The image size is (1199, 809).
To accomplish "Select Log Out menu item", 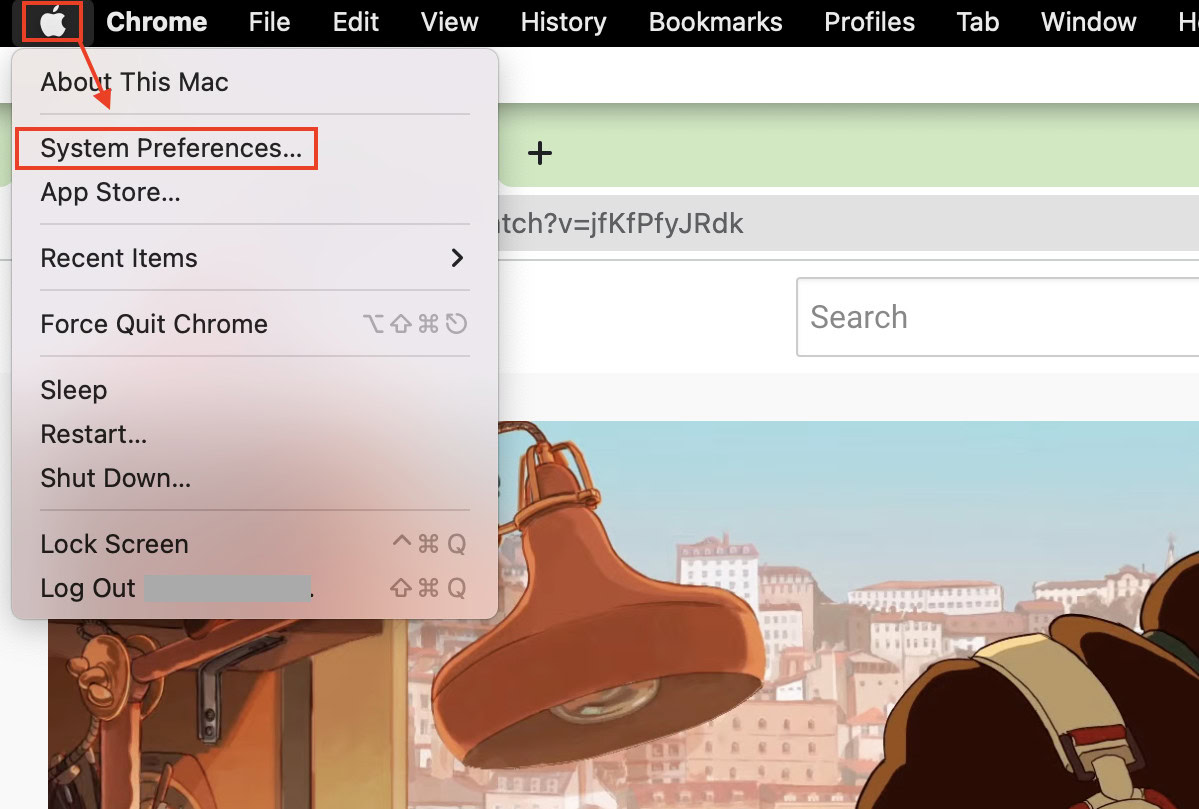I will (x=88, y=588).
